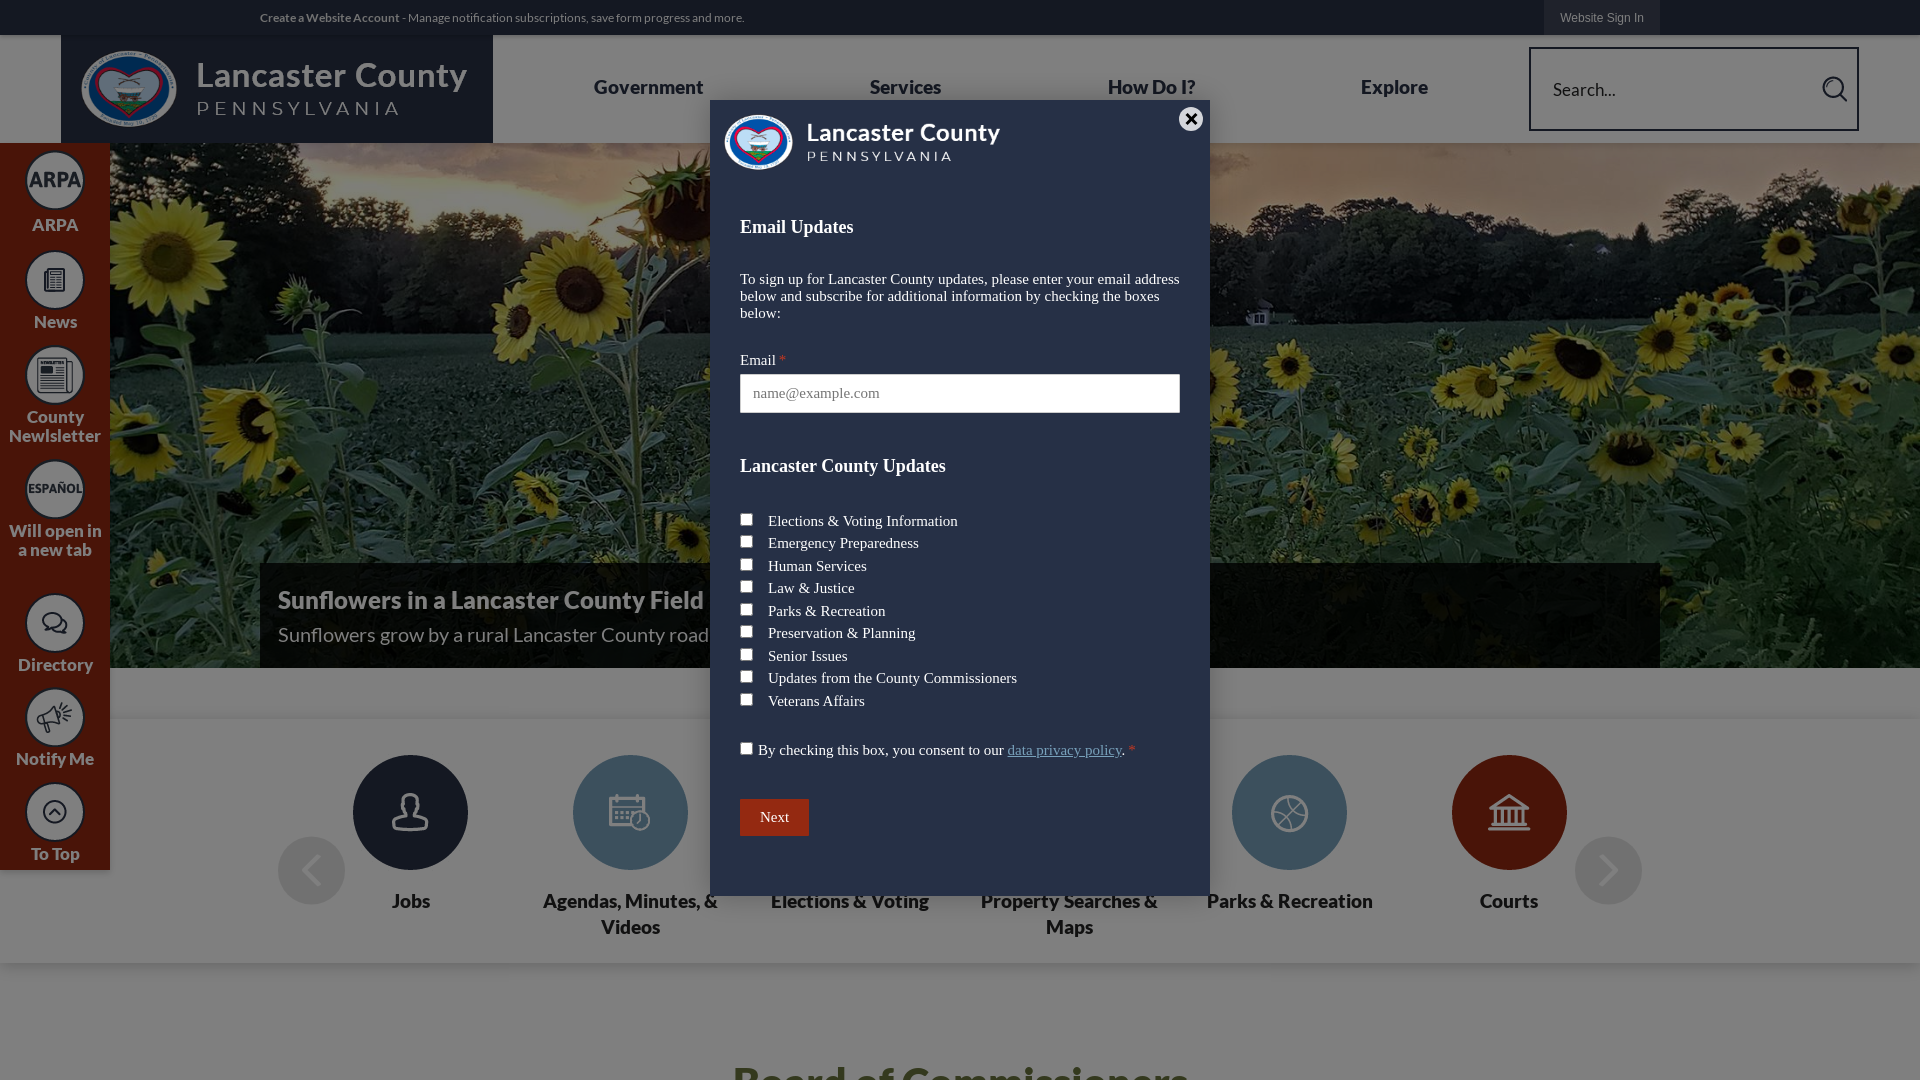The image size is (1920, 1080).
Task: Open Property Searches & Maps link
Action: 1069,914
